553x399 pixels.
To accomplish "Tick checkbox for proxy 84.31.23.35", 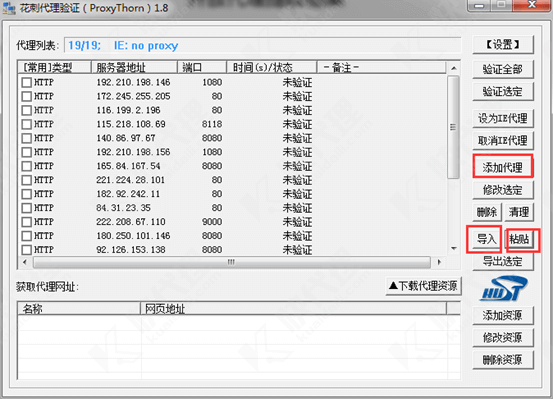I will [x=26, y=208].
